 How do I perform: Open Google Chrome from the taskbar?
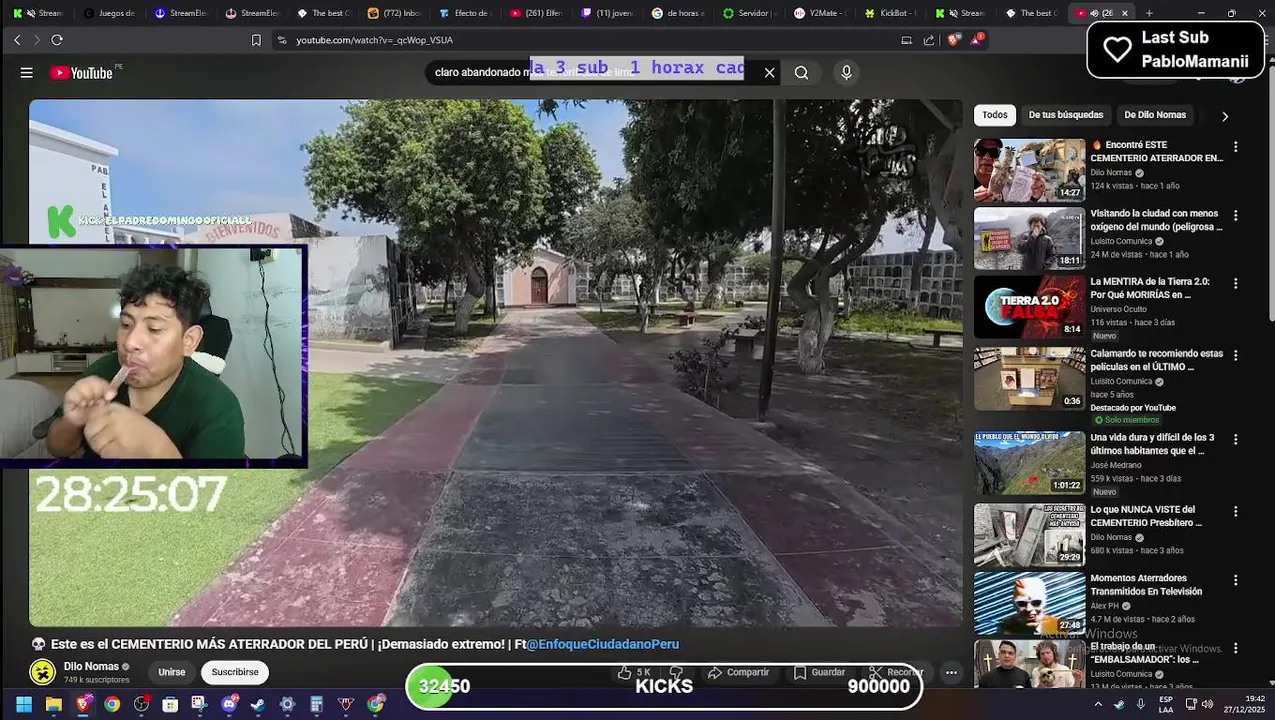pos(112,704)
